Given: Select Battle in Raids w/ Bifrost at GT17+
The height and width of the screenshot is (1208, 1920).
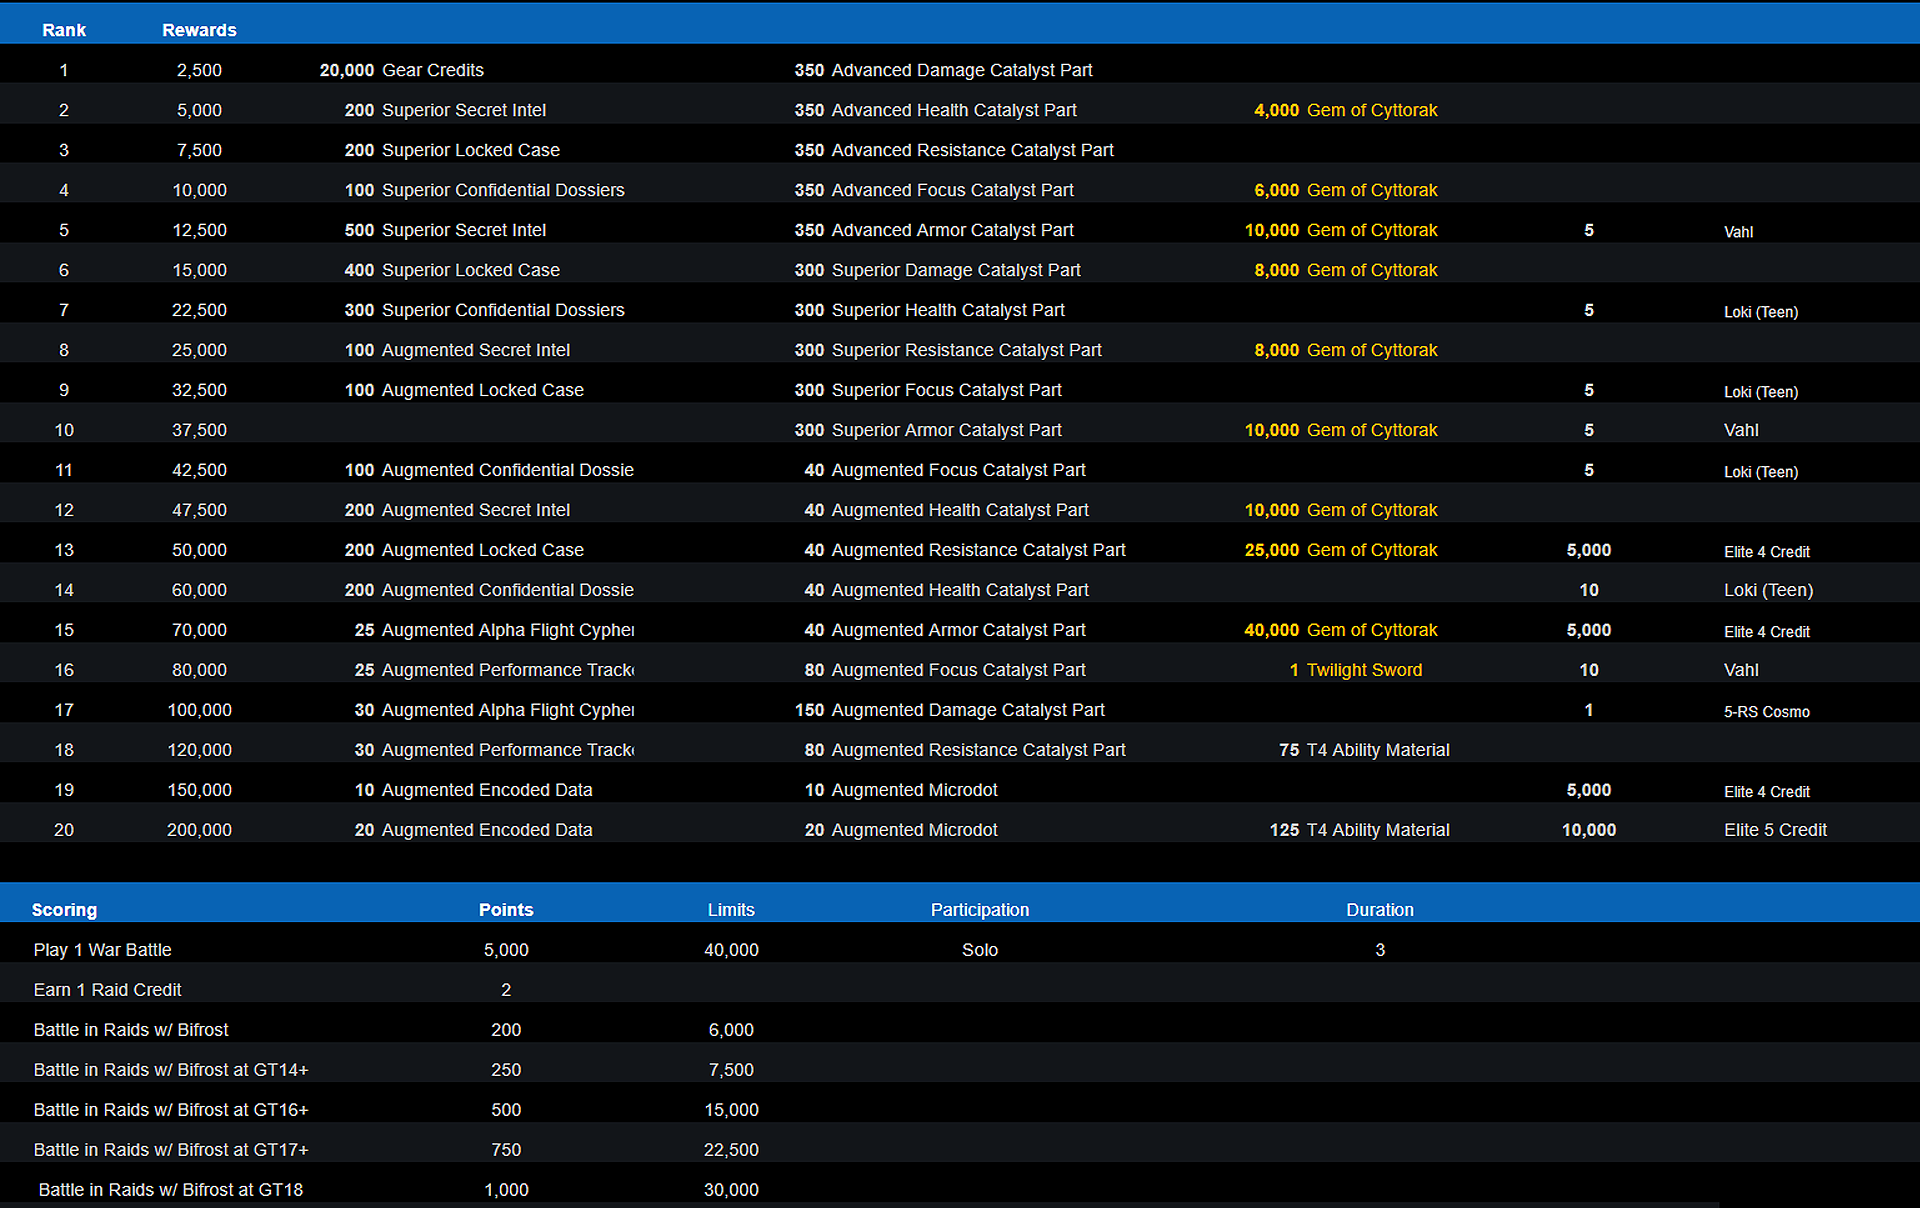Looking at the screenshot, I should (x=171, y=1150).
